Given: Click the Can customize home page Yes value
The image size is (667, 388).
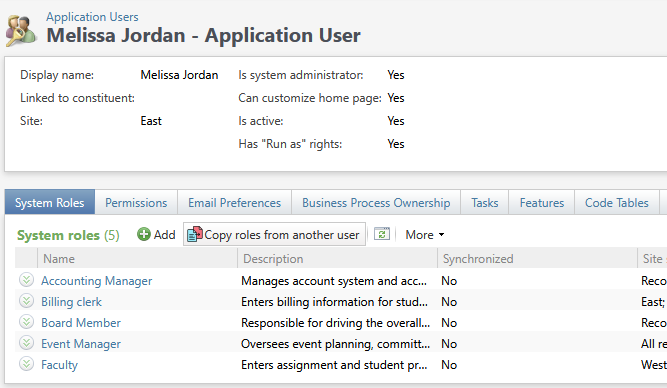Looking at the screenshot, I should pyautogui.click(x=396, y=98).
